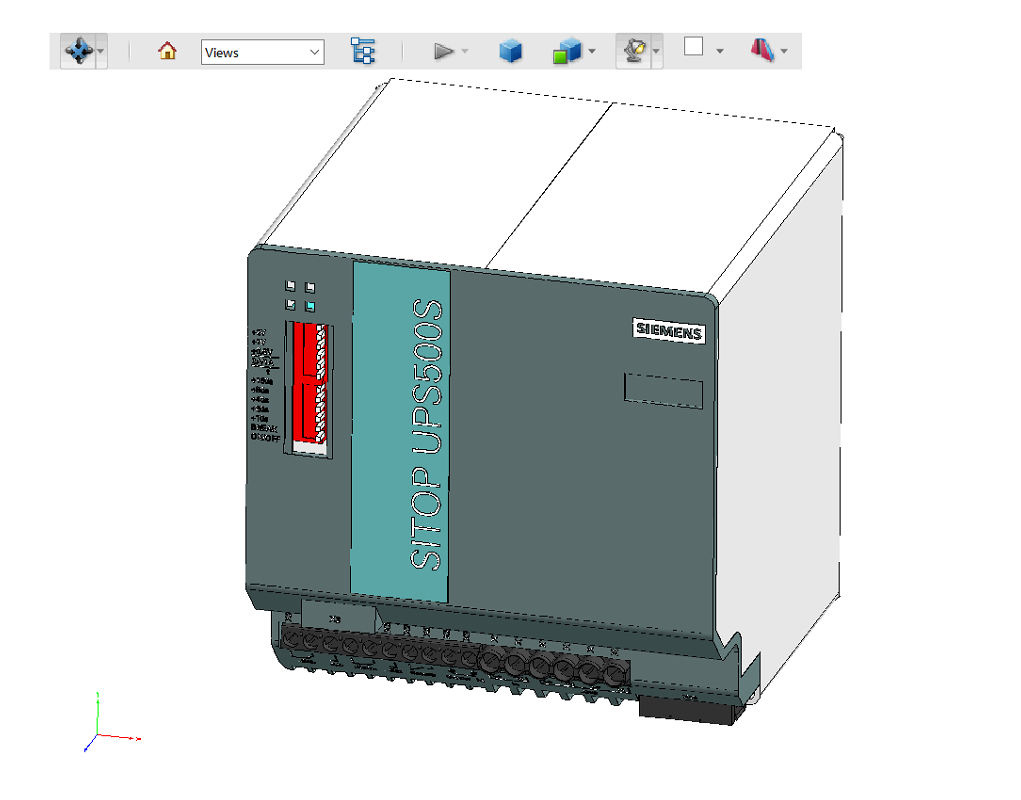Toggle perspective projection with blue cube icon

[511, 51]
